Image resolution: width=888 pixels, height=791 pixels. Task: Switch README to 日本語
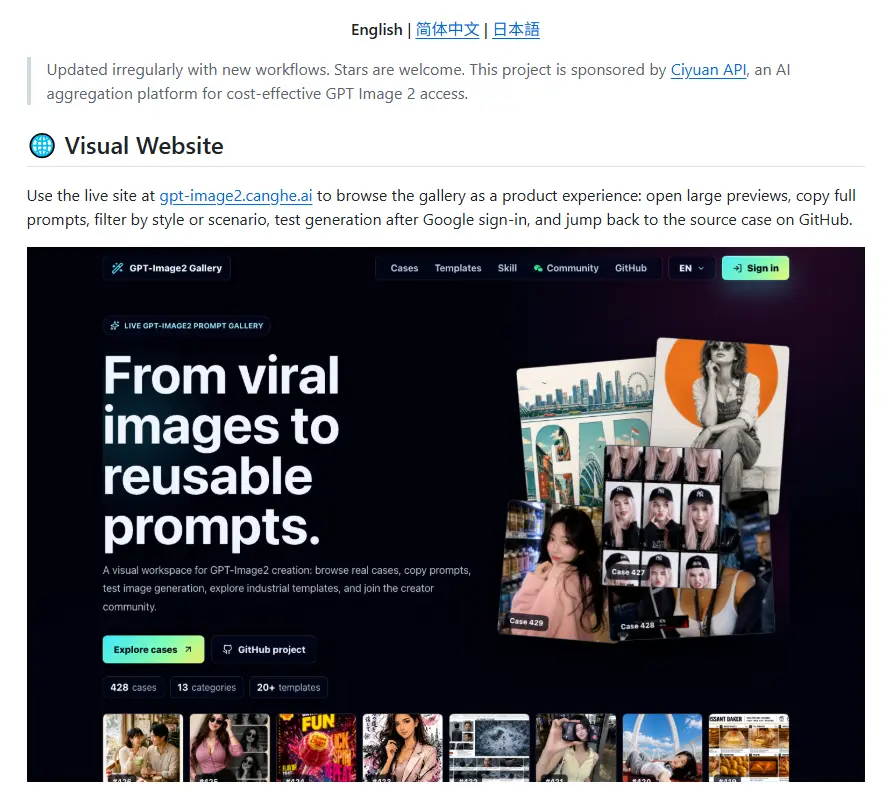tap(516, 29)
